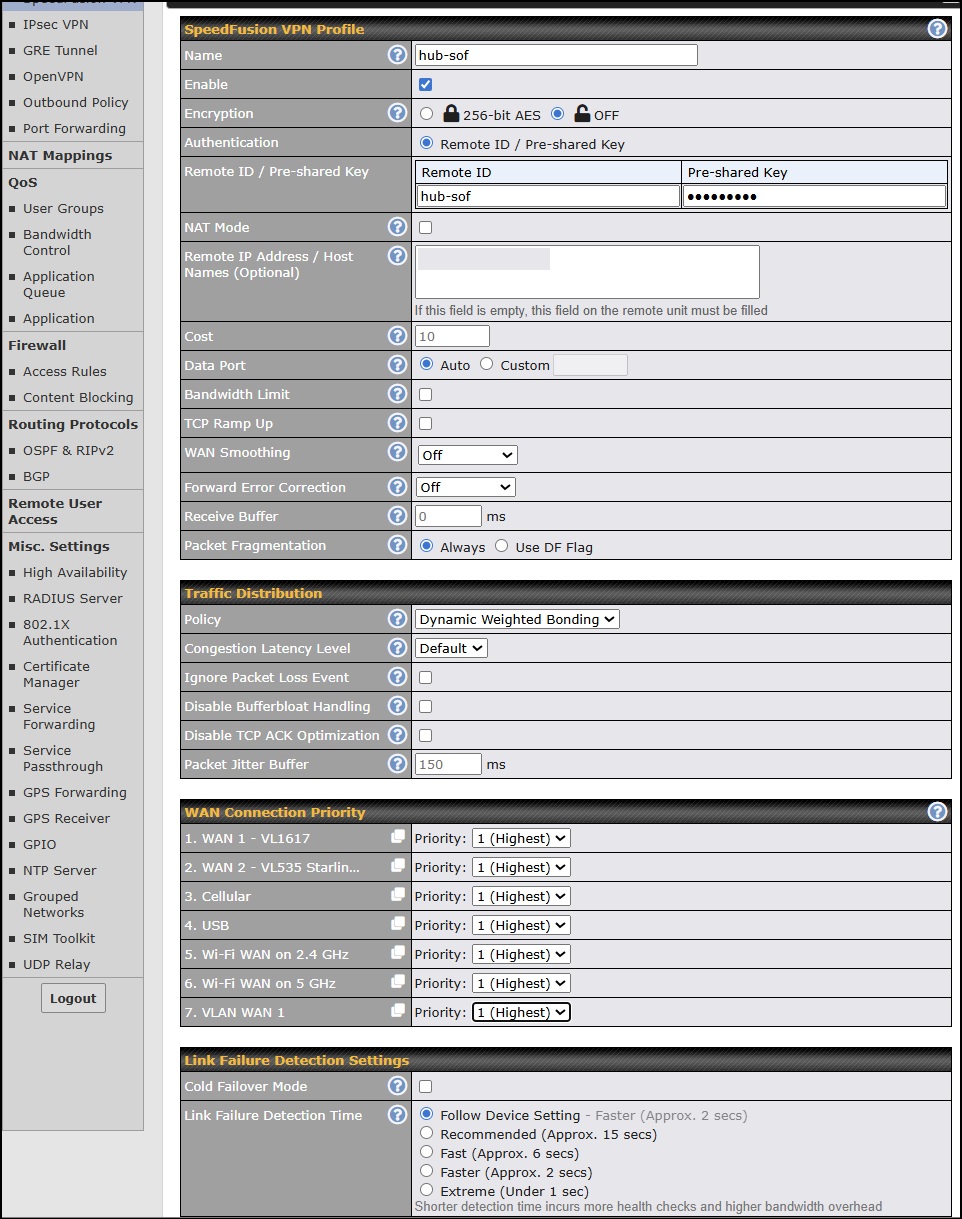Show Receive Buffer help icon
The width and height of the screenshot is (962, 1219).
click(397, 516)
